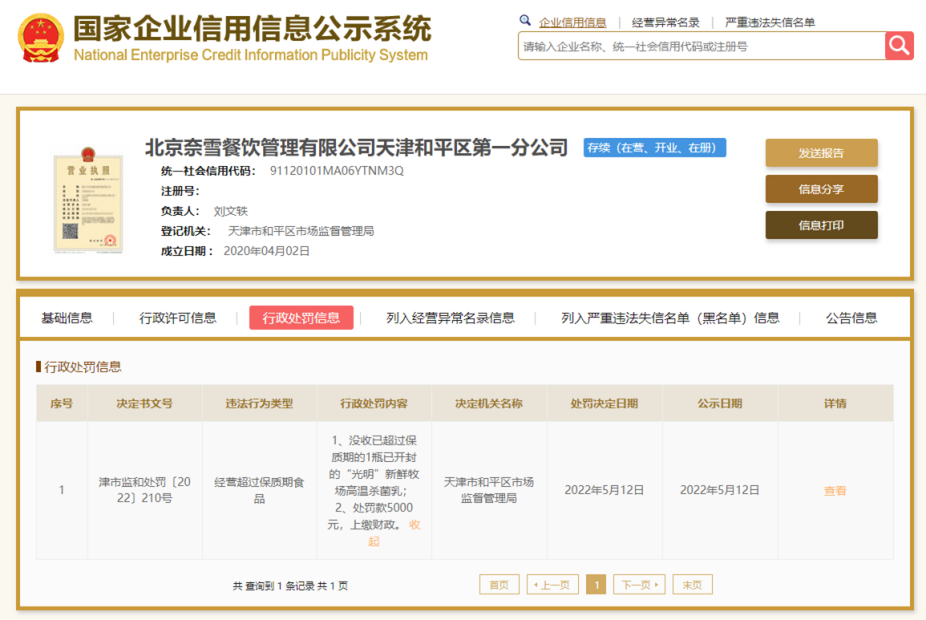Click the 天津市和平区市场监督管理局 cell in the penalty table
Screen dimensions: 926x620
[489, 490]
